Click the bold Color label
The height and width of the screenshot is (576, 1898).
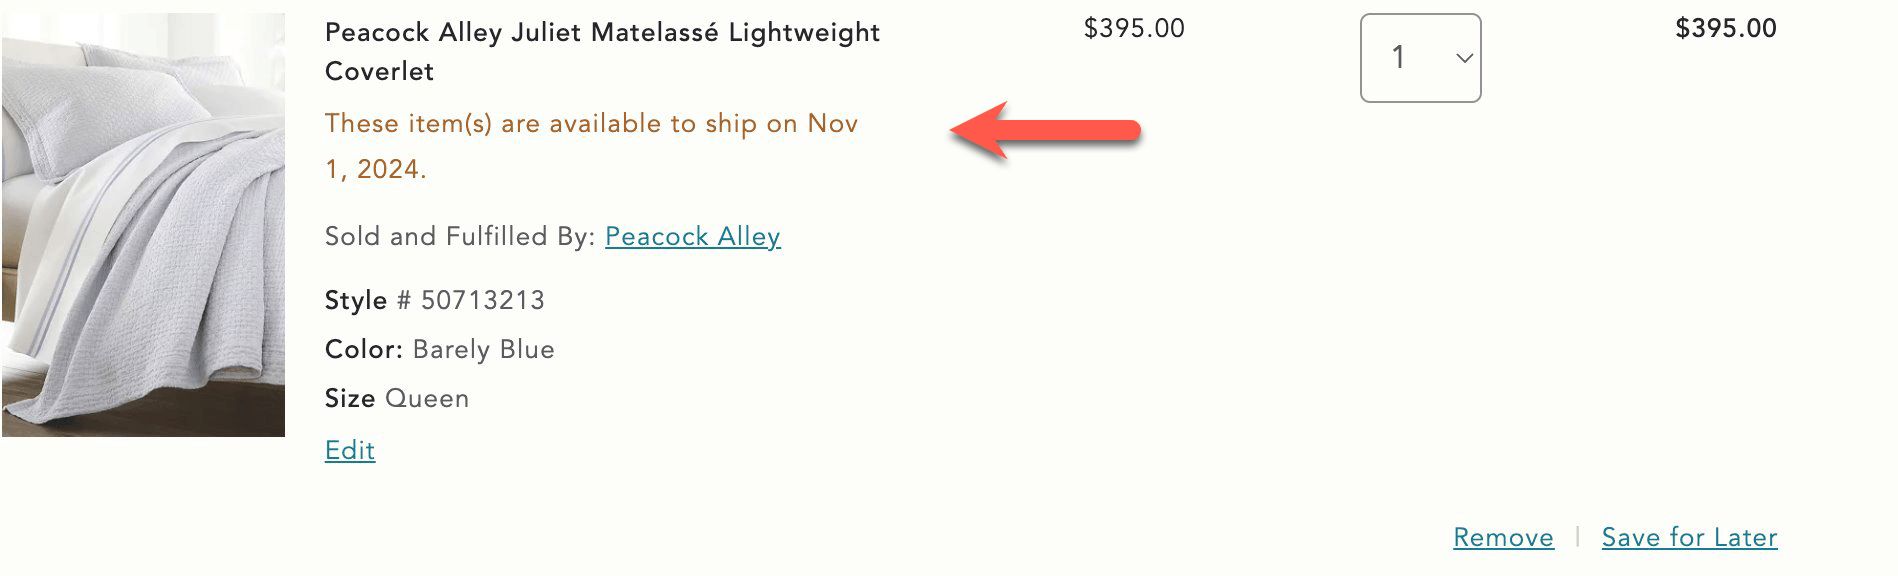coord(364,350)
